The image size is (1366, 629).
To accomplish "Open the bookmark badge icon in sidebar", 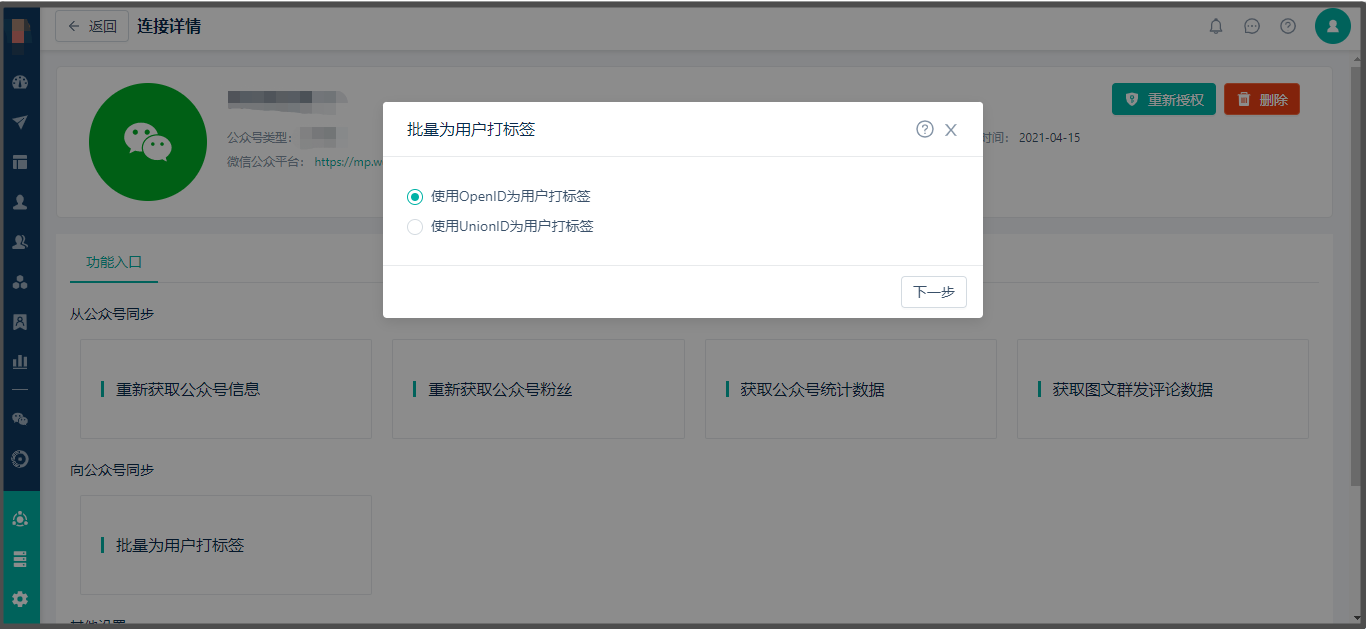I will click(20, 322).
